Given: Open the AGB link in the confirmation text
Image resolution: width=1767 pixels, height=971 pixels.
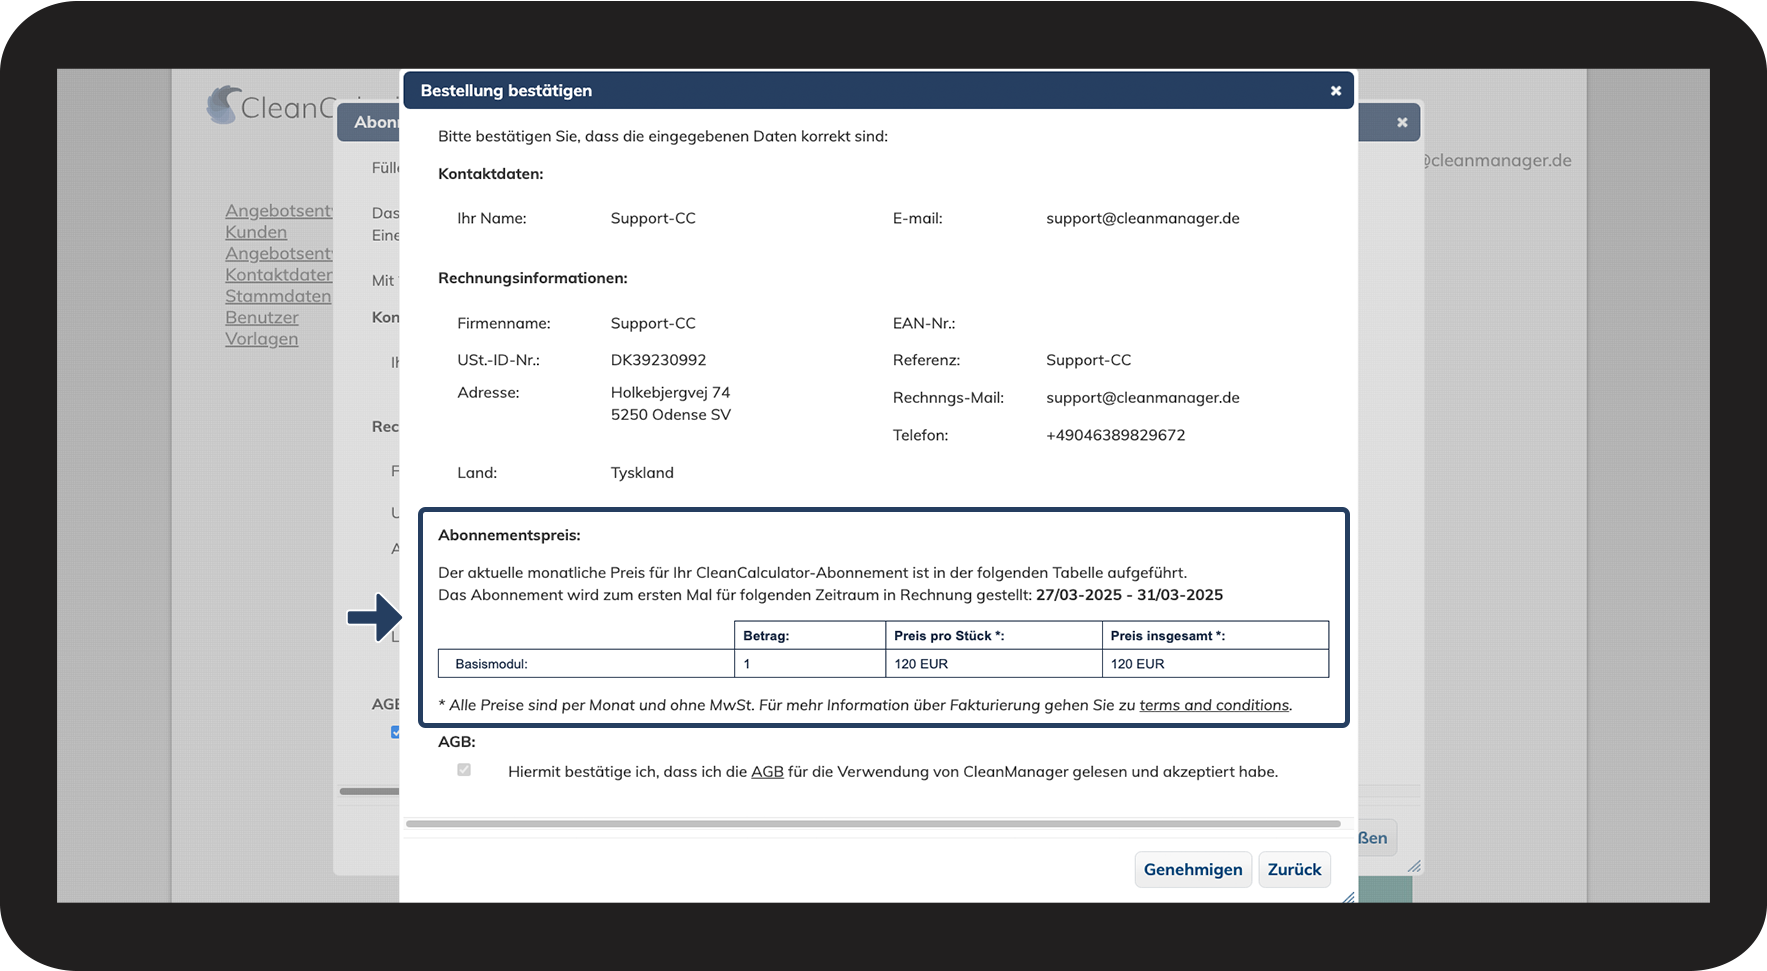Looking at the screenshot, I should (767, 772).
